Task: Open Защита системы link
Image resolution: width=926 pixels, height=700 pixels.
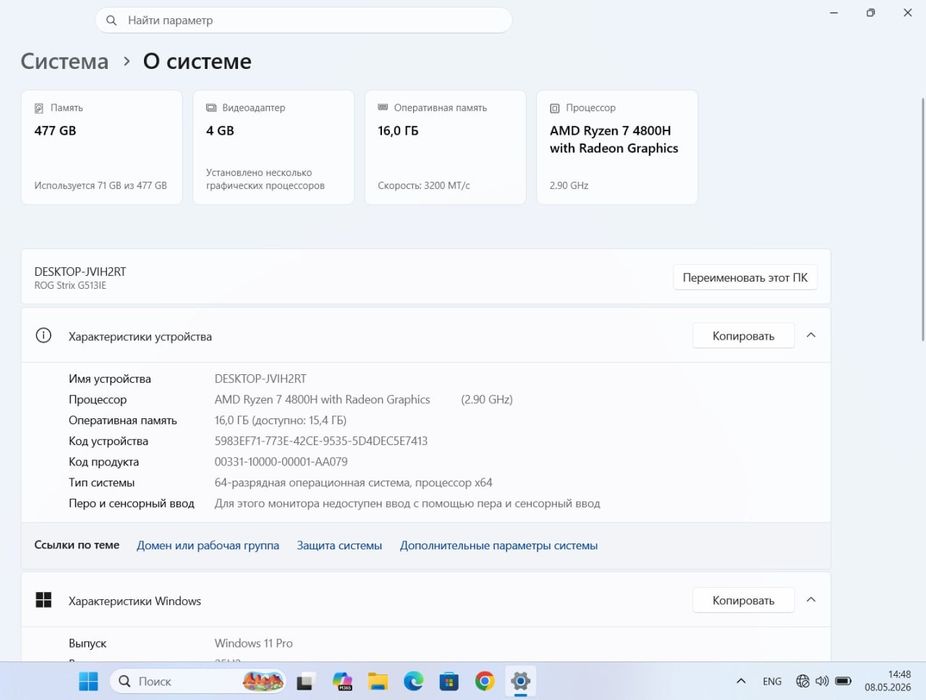Action: coord(339,545)
